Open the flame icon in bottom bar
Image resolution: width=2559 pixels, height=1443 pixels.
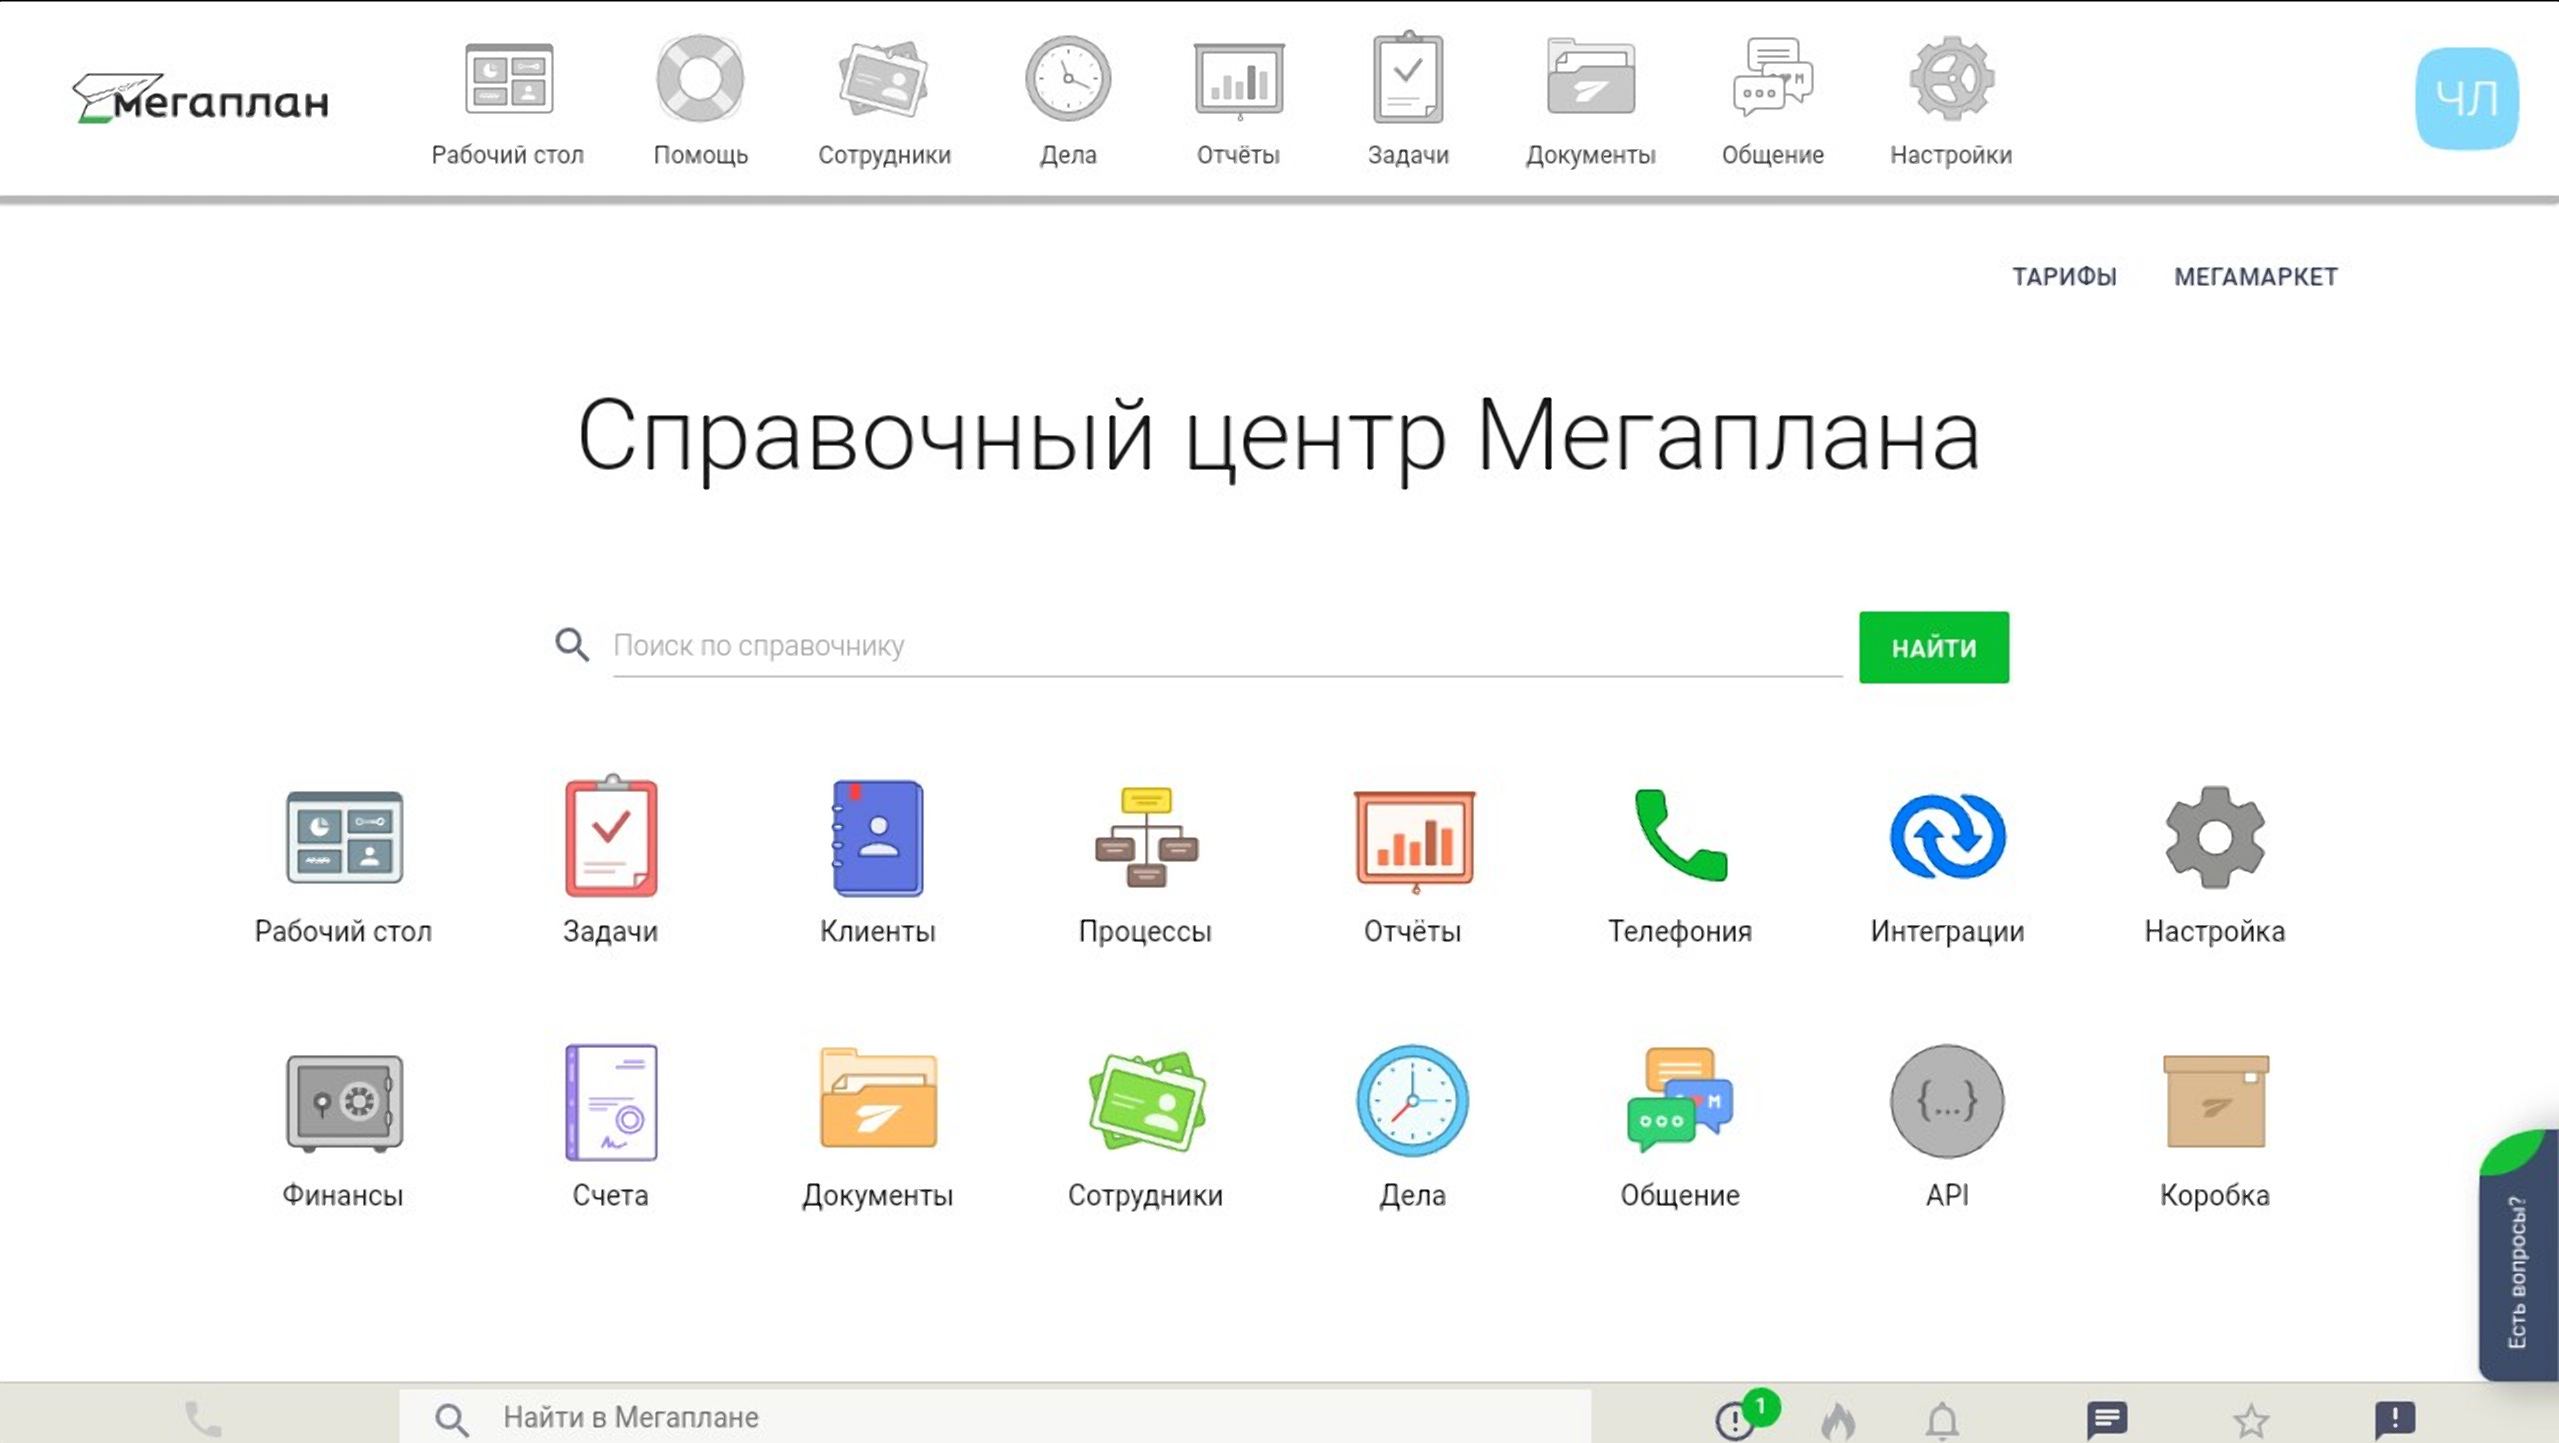tap(1838, 1419)
